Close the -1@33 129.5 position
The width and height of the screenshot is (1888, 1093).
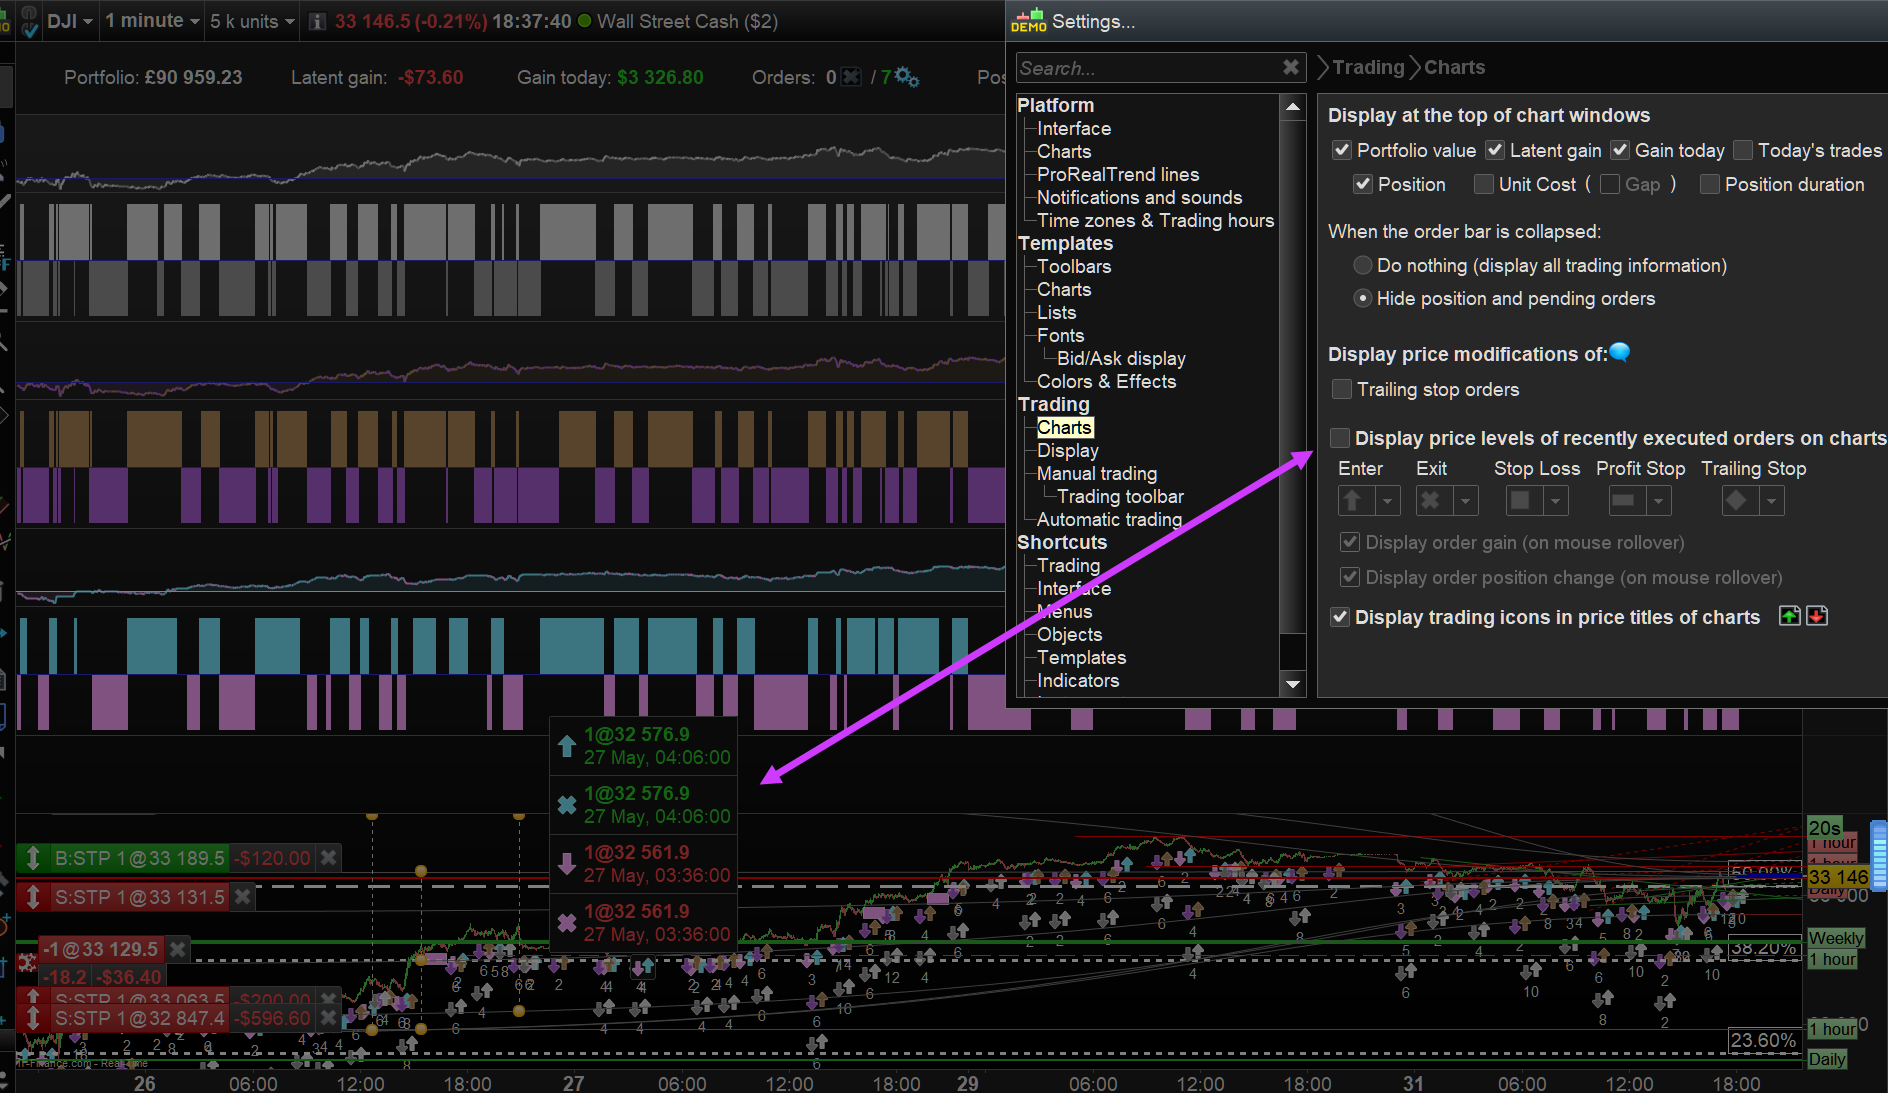pos(177,949)
